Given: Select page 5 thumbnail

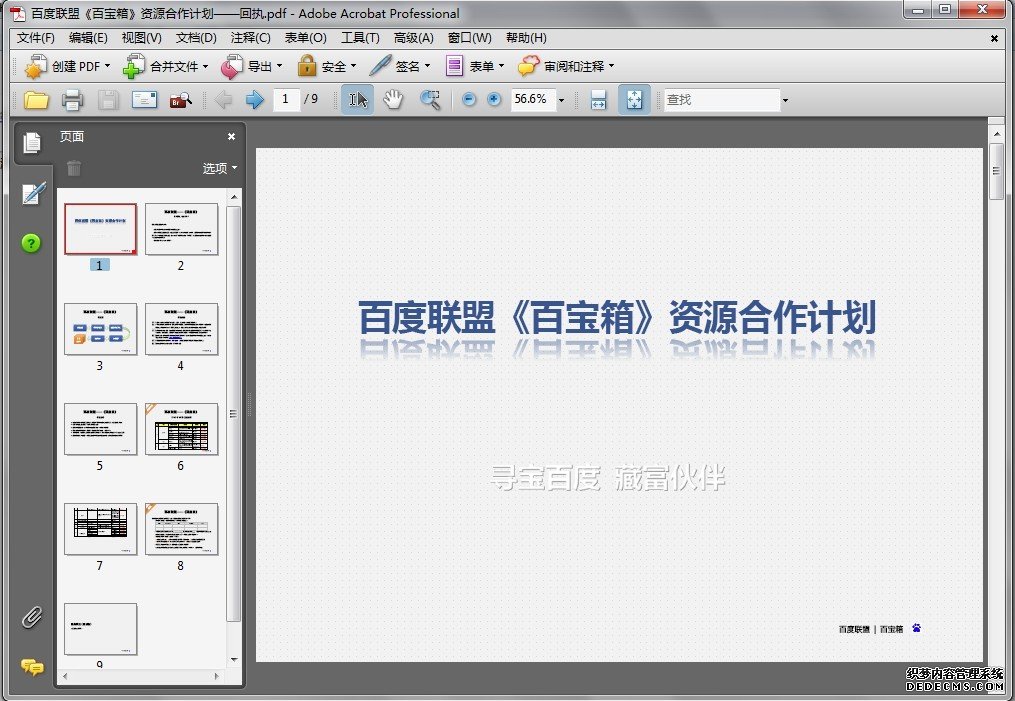Looking at the screenshot, I should point(100,428).
